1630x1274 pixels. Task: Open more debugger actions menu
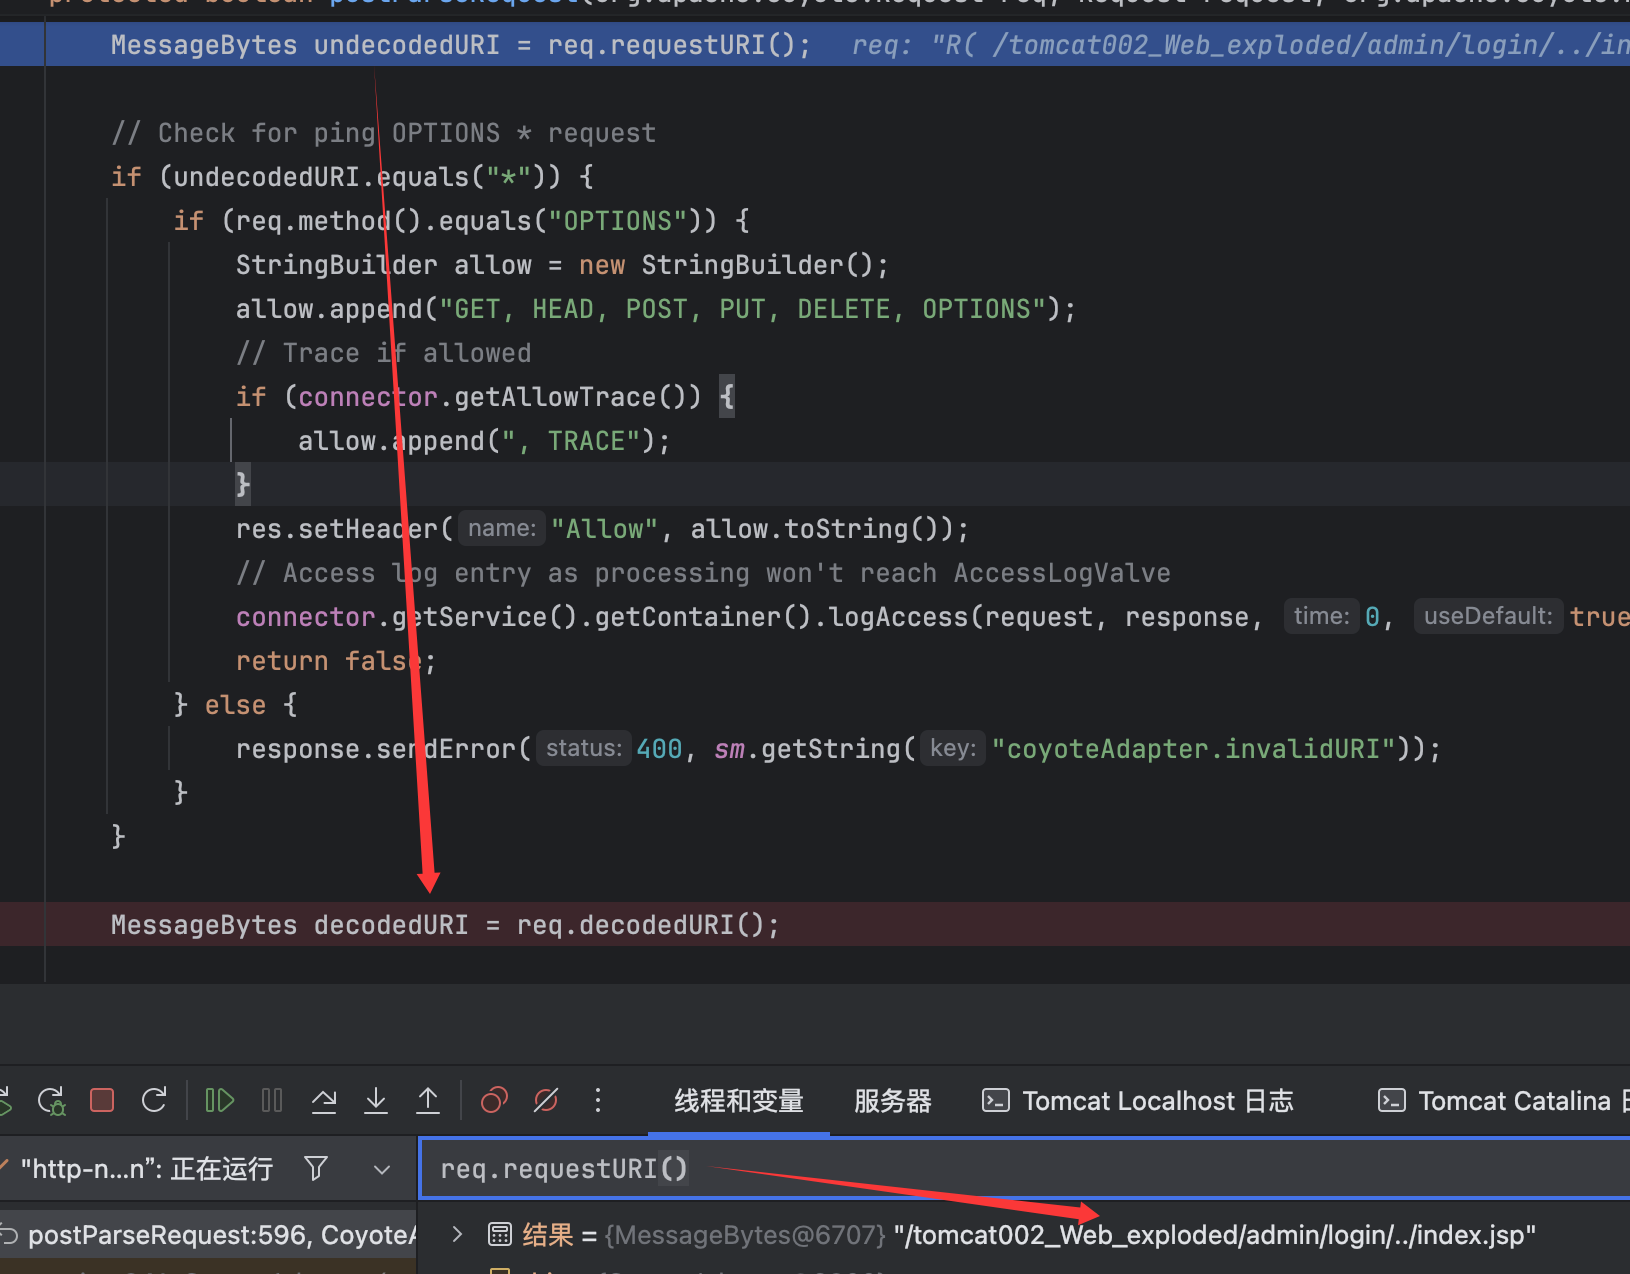[x=598, y=1101]
